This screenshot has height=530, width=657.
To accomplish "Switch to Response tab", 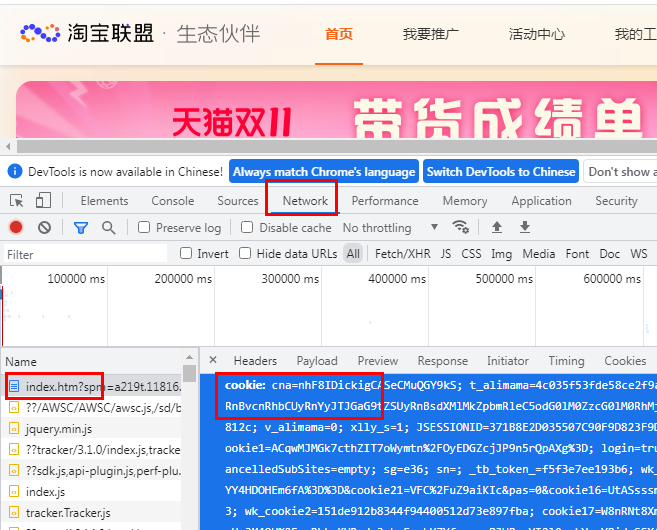I will coord(442,361).
